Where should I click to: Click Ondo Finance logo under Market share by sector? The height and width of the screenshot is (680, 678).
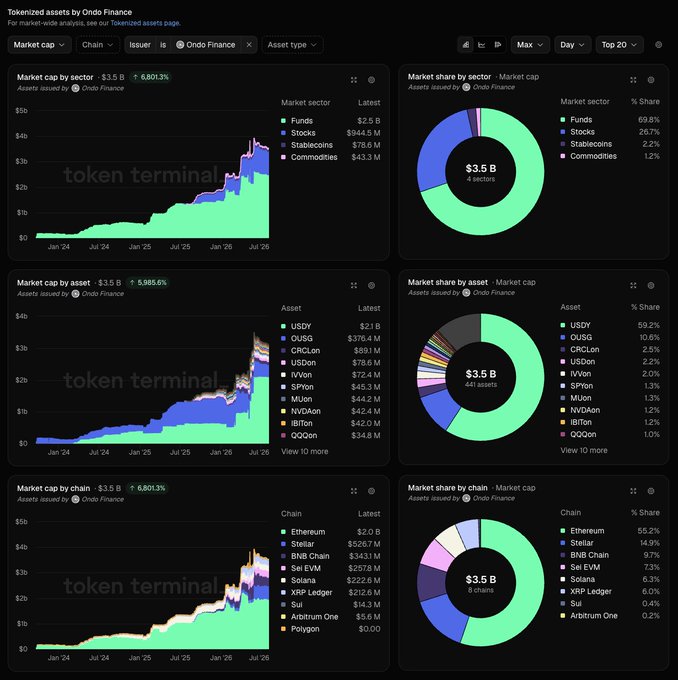click(x=466, y=87)
